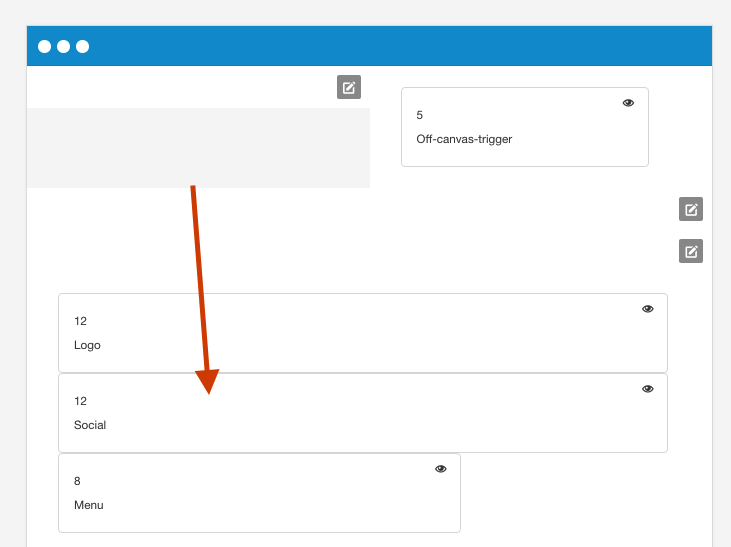Toggle the Menu card's eye icon
The width and height of the screenshot is (731, 547).
pyautogui.click(x=441, y=469)
